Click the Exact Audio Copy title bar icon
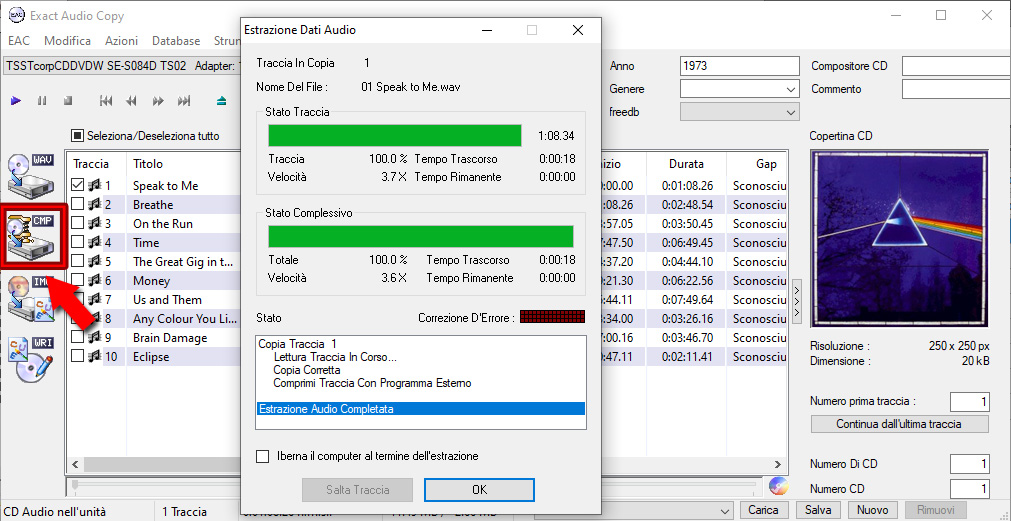 tap(17, 15)
